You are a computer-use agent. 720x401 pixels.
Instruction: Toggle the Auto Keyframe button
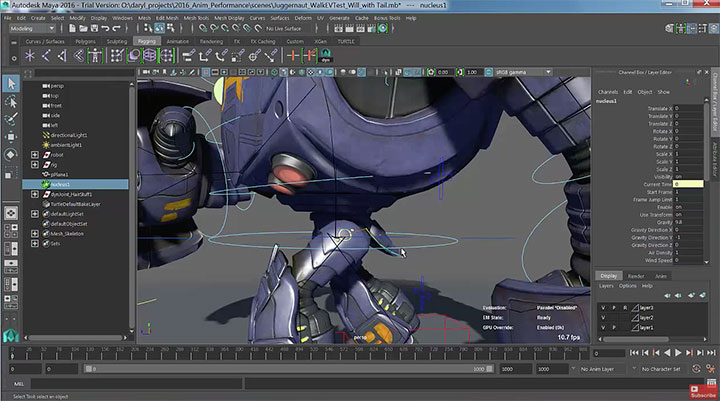(x=697, y=369)
